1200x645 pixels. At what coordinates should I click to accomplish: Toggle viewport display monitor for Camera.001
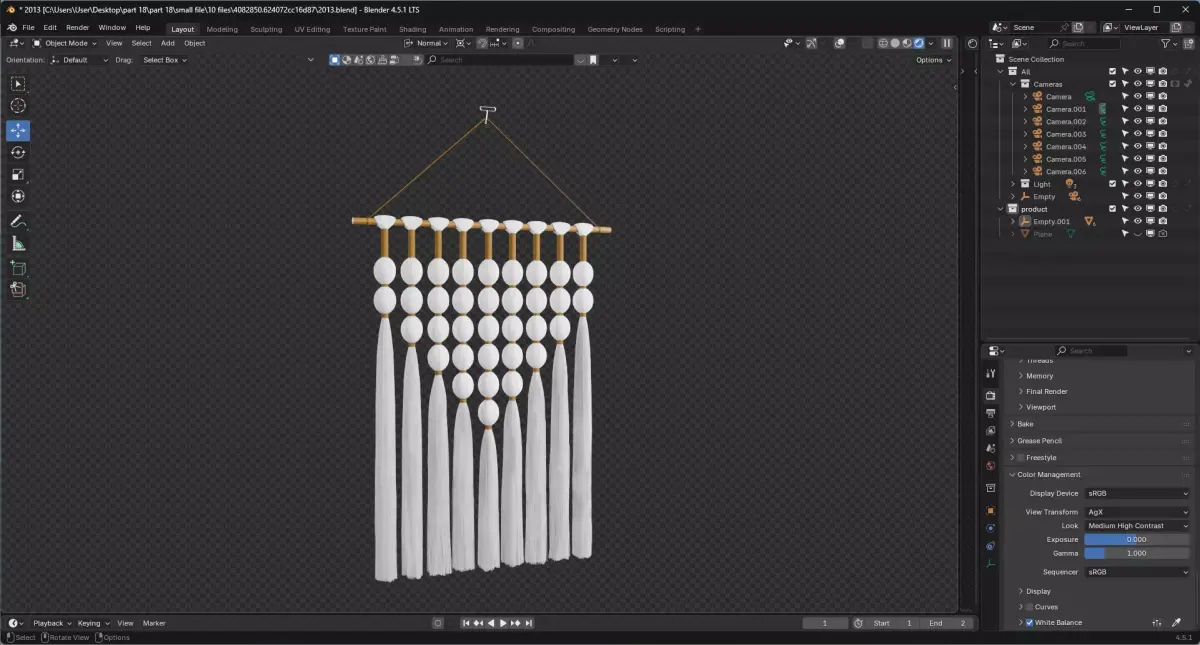point(1150,109)
